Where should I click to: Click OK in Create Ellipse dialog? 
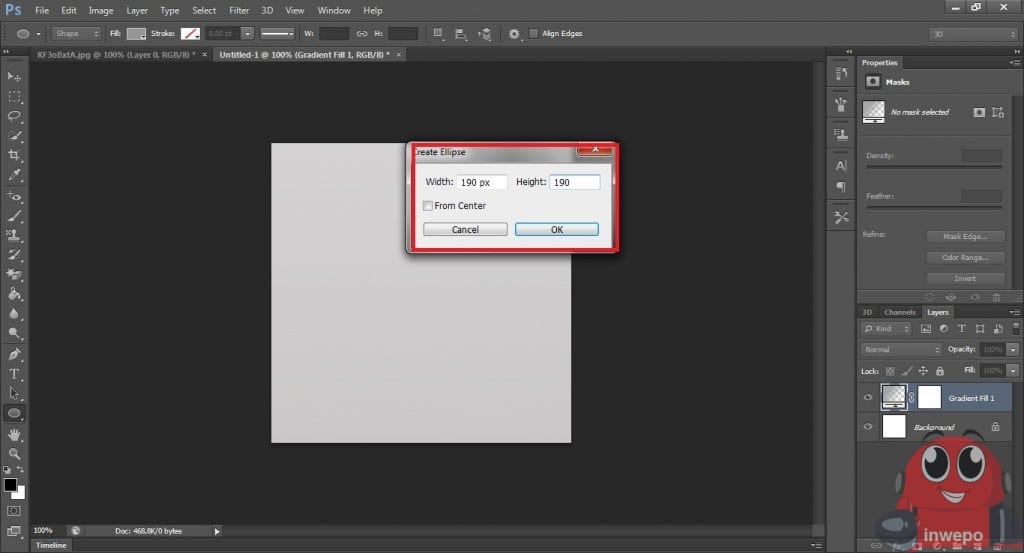(x=556, y=229)
